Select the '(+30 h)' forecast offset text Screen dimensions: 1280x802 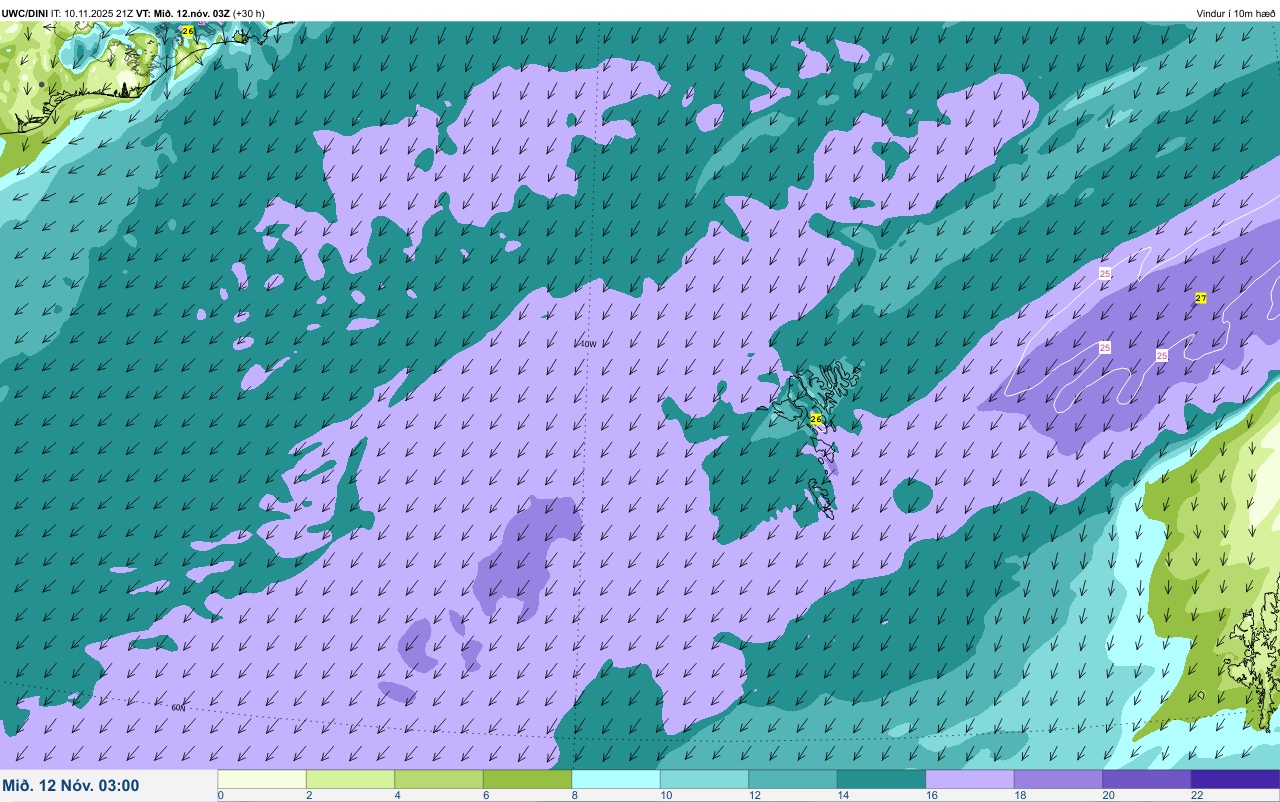coord(249,13)
